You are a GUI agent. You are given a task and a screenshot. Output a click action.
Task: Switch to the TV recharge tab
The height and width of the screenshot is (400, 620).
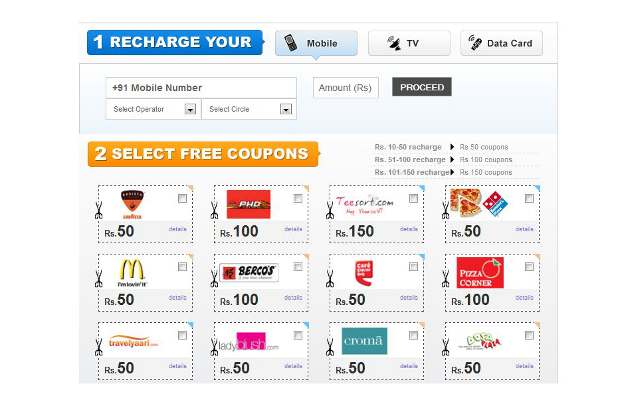point(409,43)
